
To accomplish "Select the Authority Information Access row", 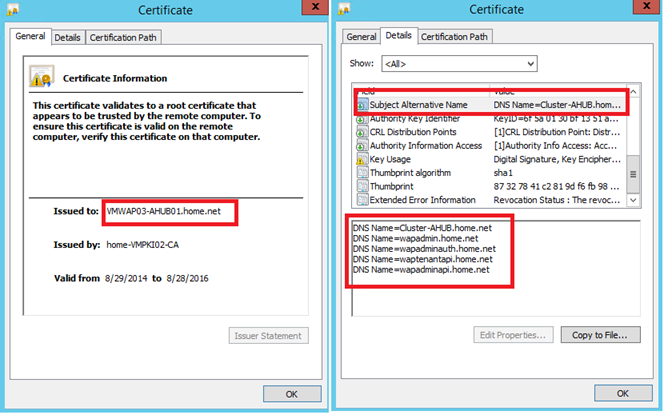I will coord(490,146).
